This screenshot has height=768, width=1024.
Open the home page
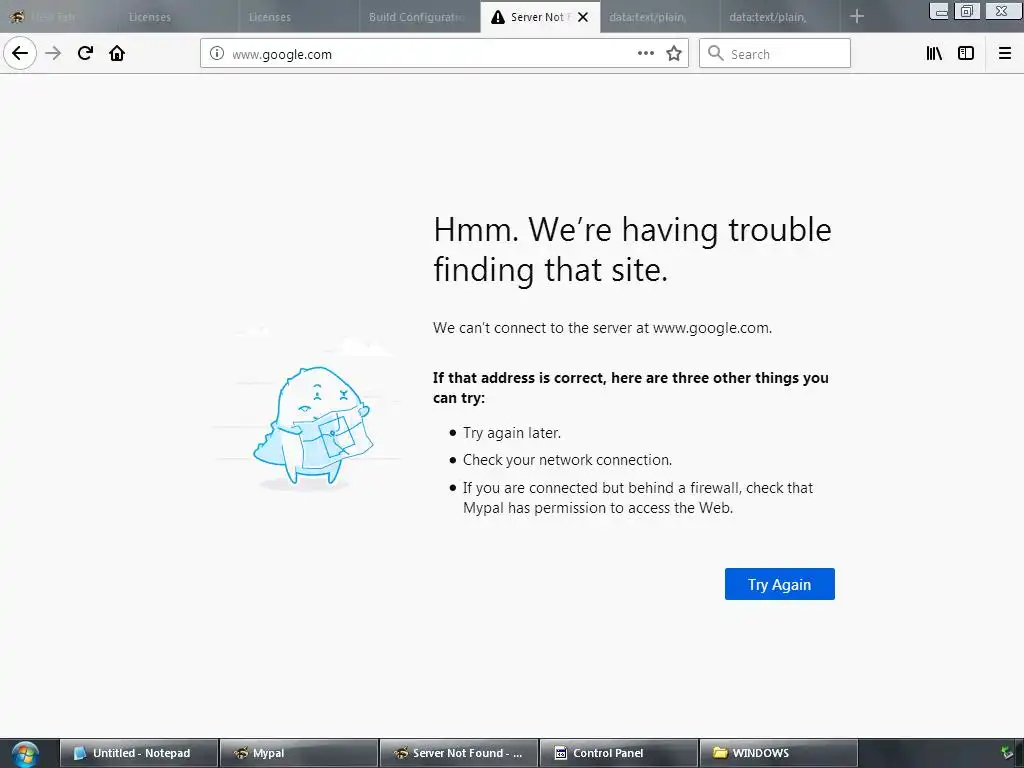coord(117,53)
